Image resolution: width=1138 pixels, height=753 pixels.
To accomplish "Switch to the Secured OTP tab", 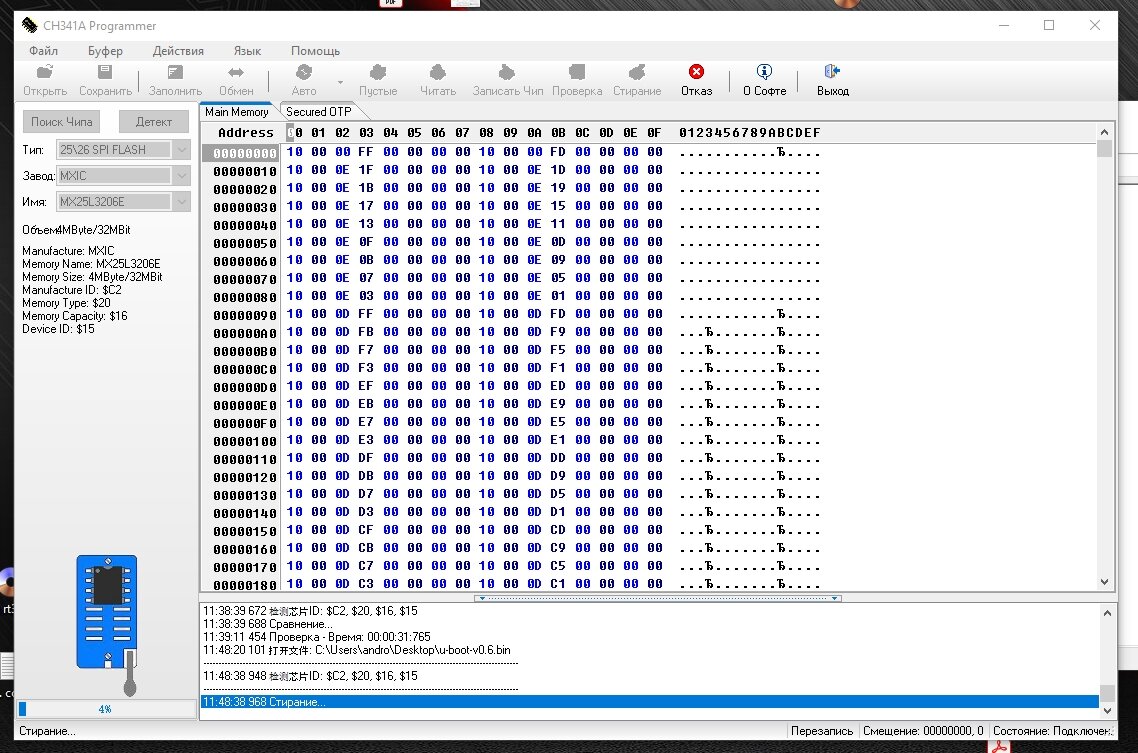I will pyautogui.click(x=319, y=112).
